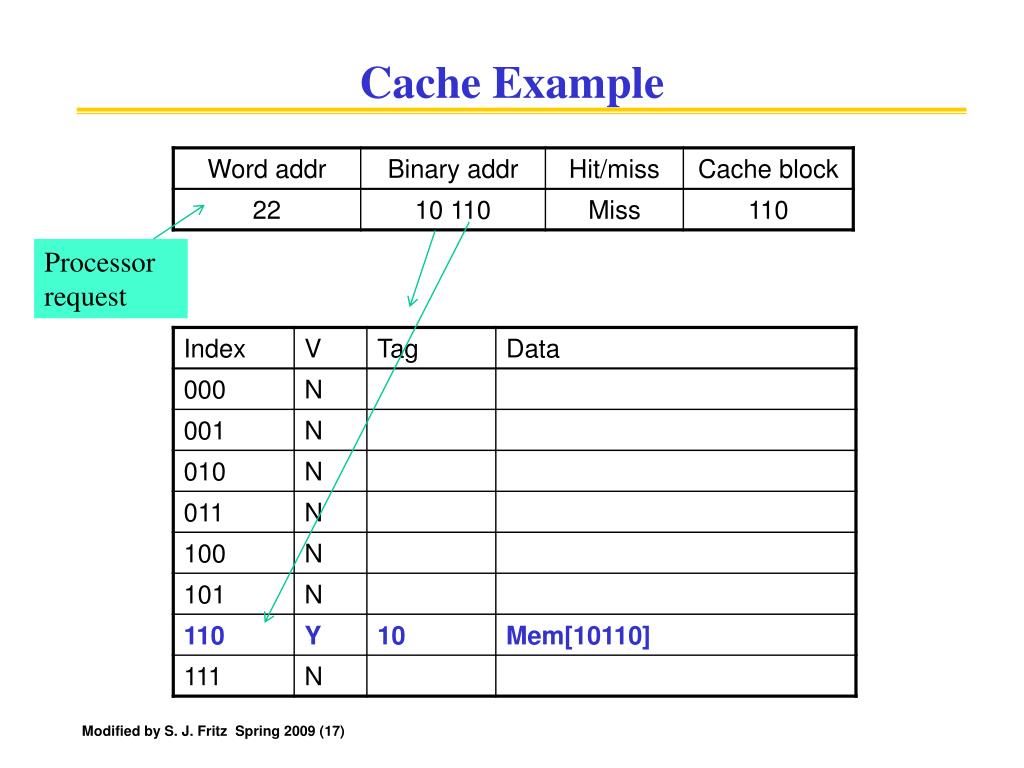Click the 'Miss' cell
The width and height of the screenshot is (1024, 768).
click(614, 210)
